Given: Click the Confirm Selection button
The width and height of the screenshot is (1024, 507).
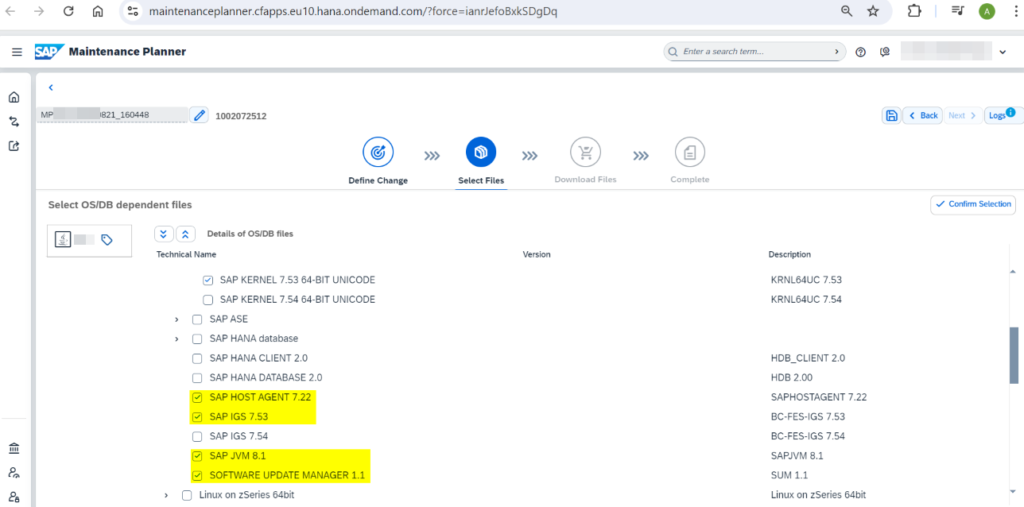Looking at the screenshot, I should tap(973, 204).
